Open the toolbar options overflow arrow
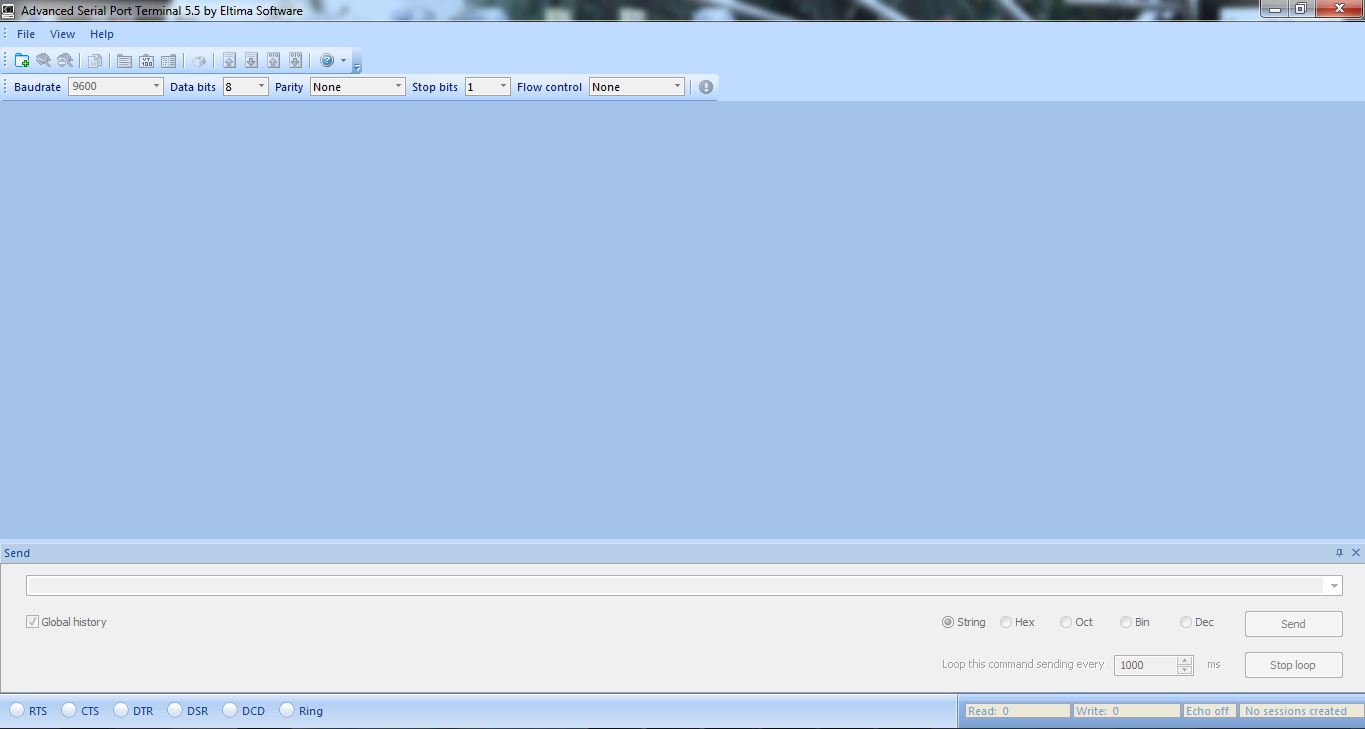 (357, 69)
